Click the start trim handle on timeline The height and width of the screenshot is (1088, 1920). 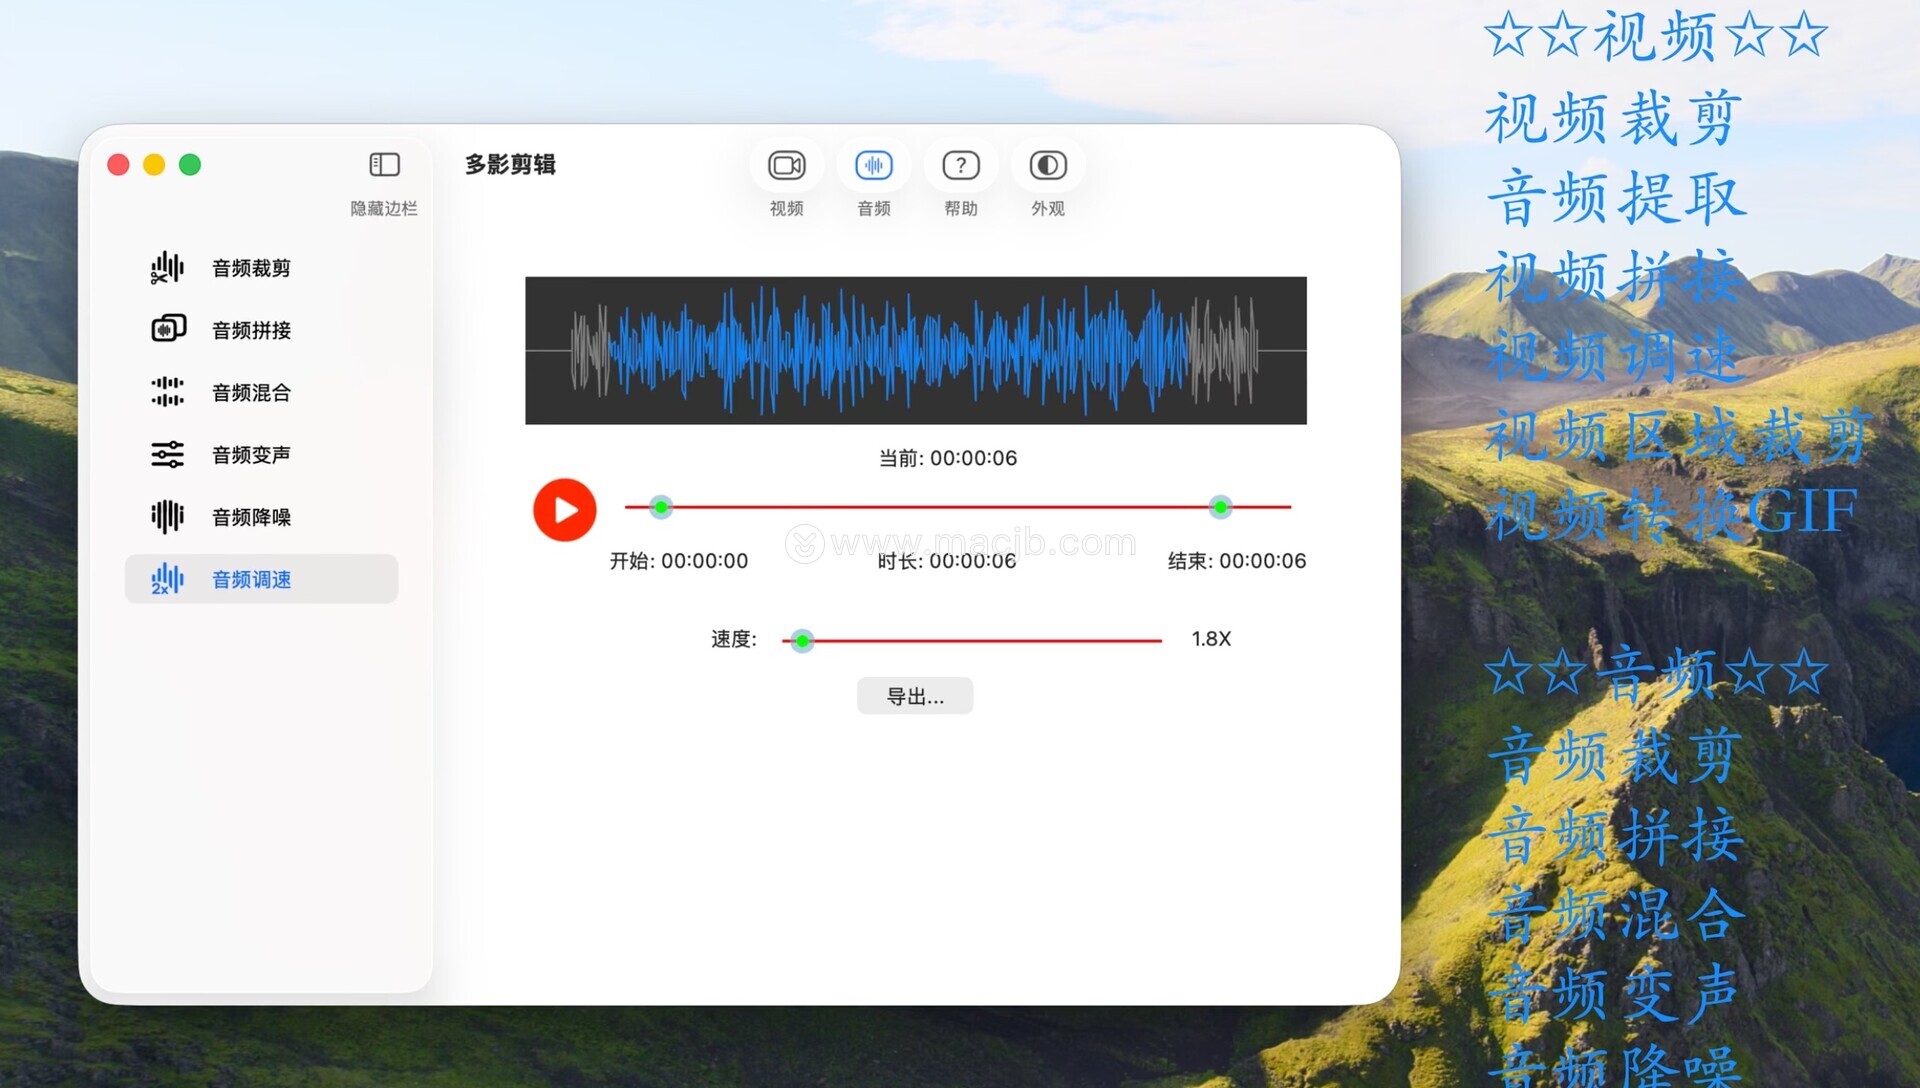pyautogui.click(x=660, y=507)
